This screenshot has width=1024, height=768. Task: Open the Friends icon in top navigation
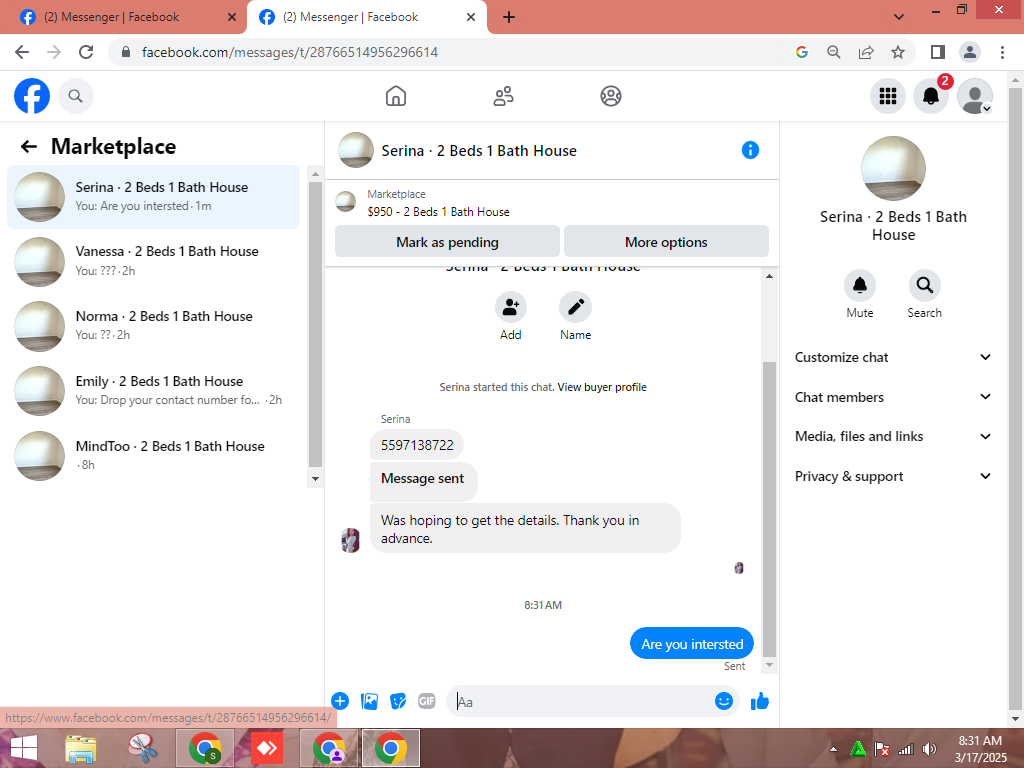(503, 96)
